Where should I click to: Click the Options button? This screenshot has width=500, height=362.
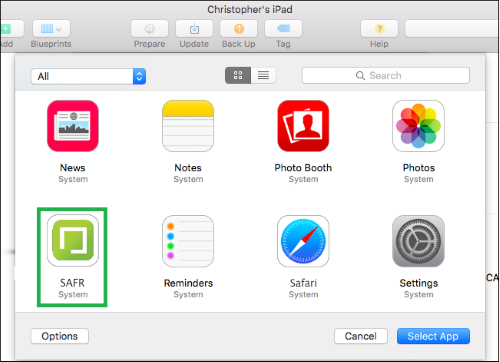(x=60, y=336)
